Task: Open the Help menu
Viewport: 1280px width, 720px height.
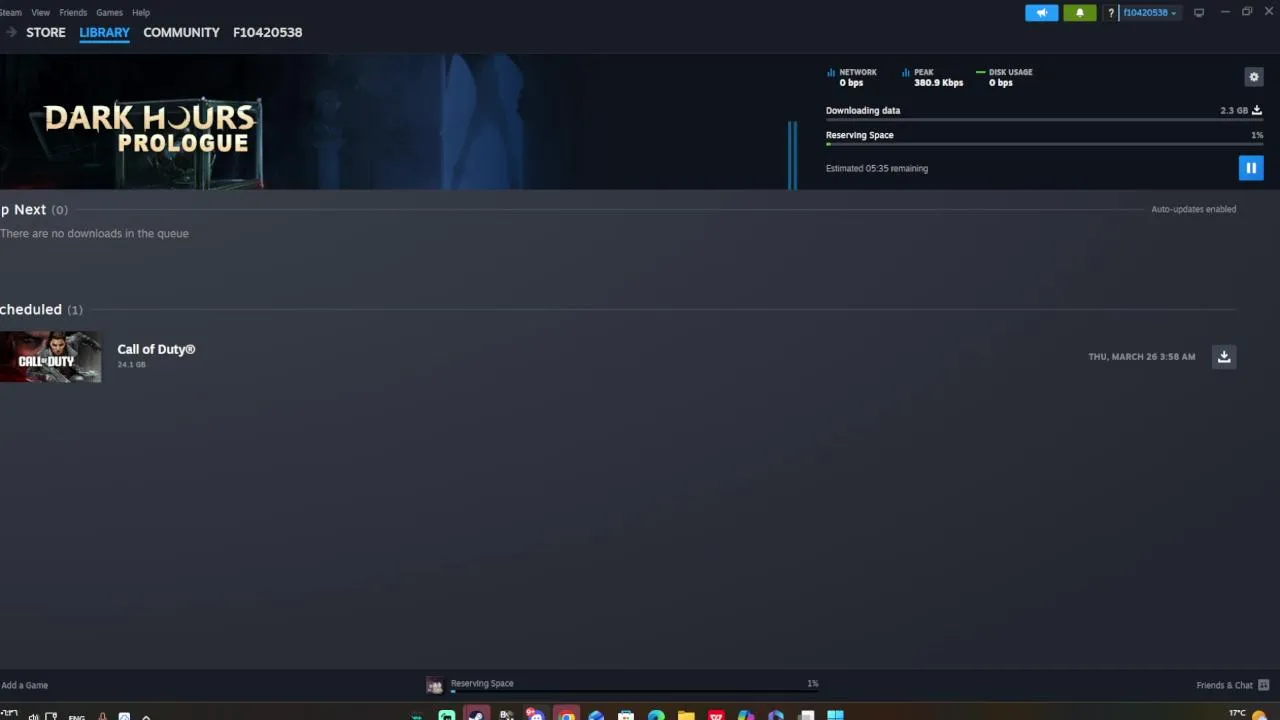Action: [141, 13]
